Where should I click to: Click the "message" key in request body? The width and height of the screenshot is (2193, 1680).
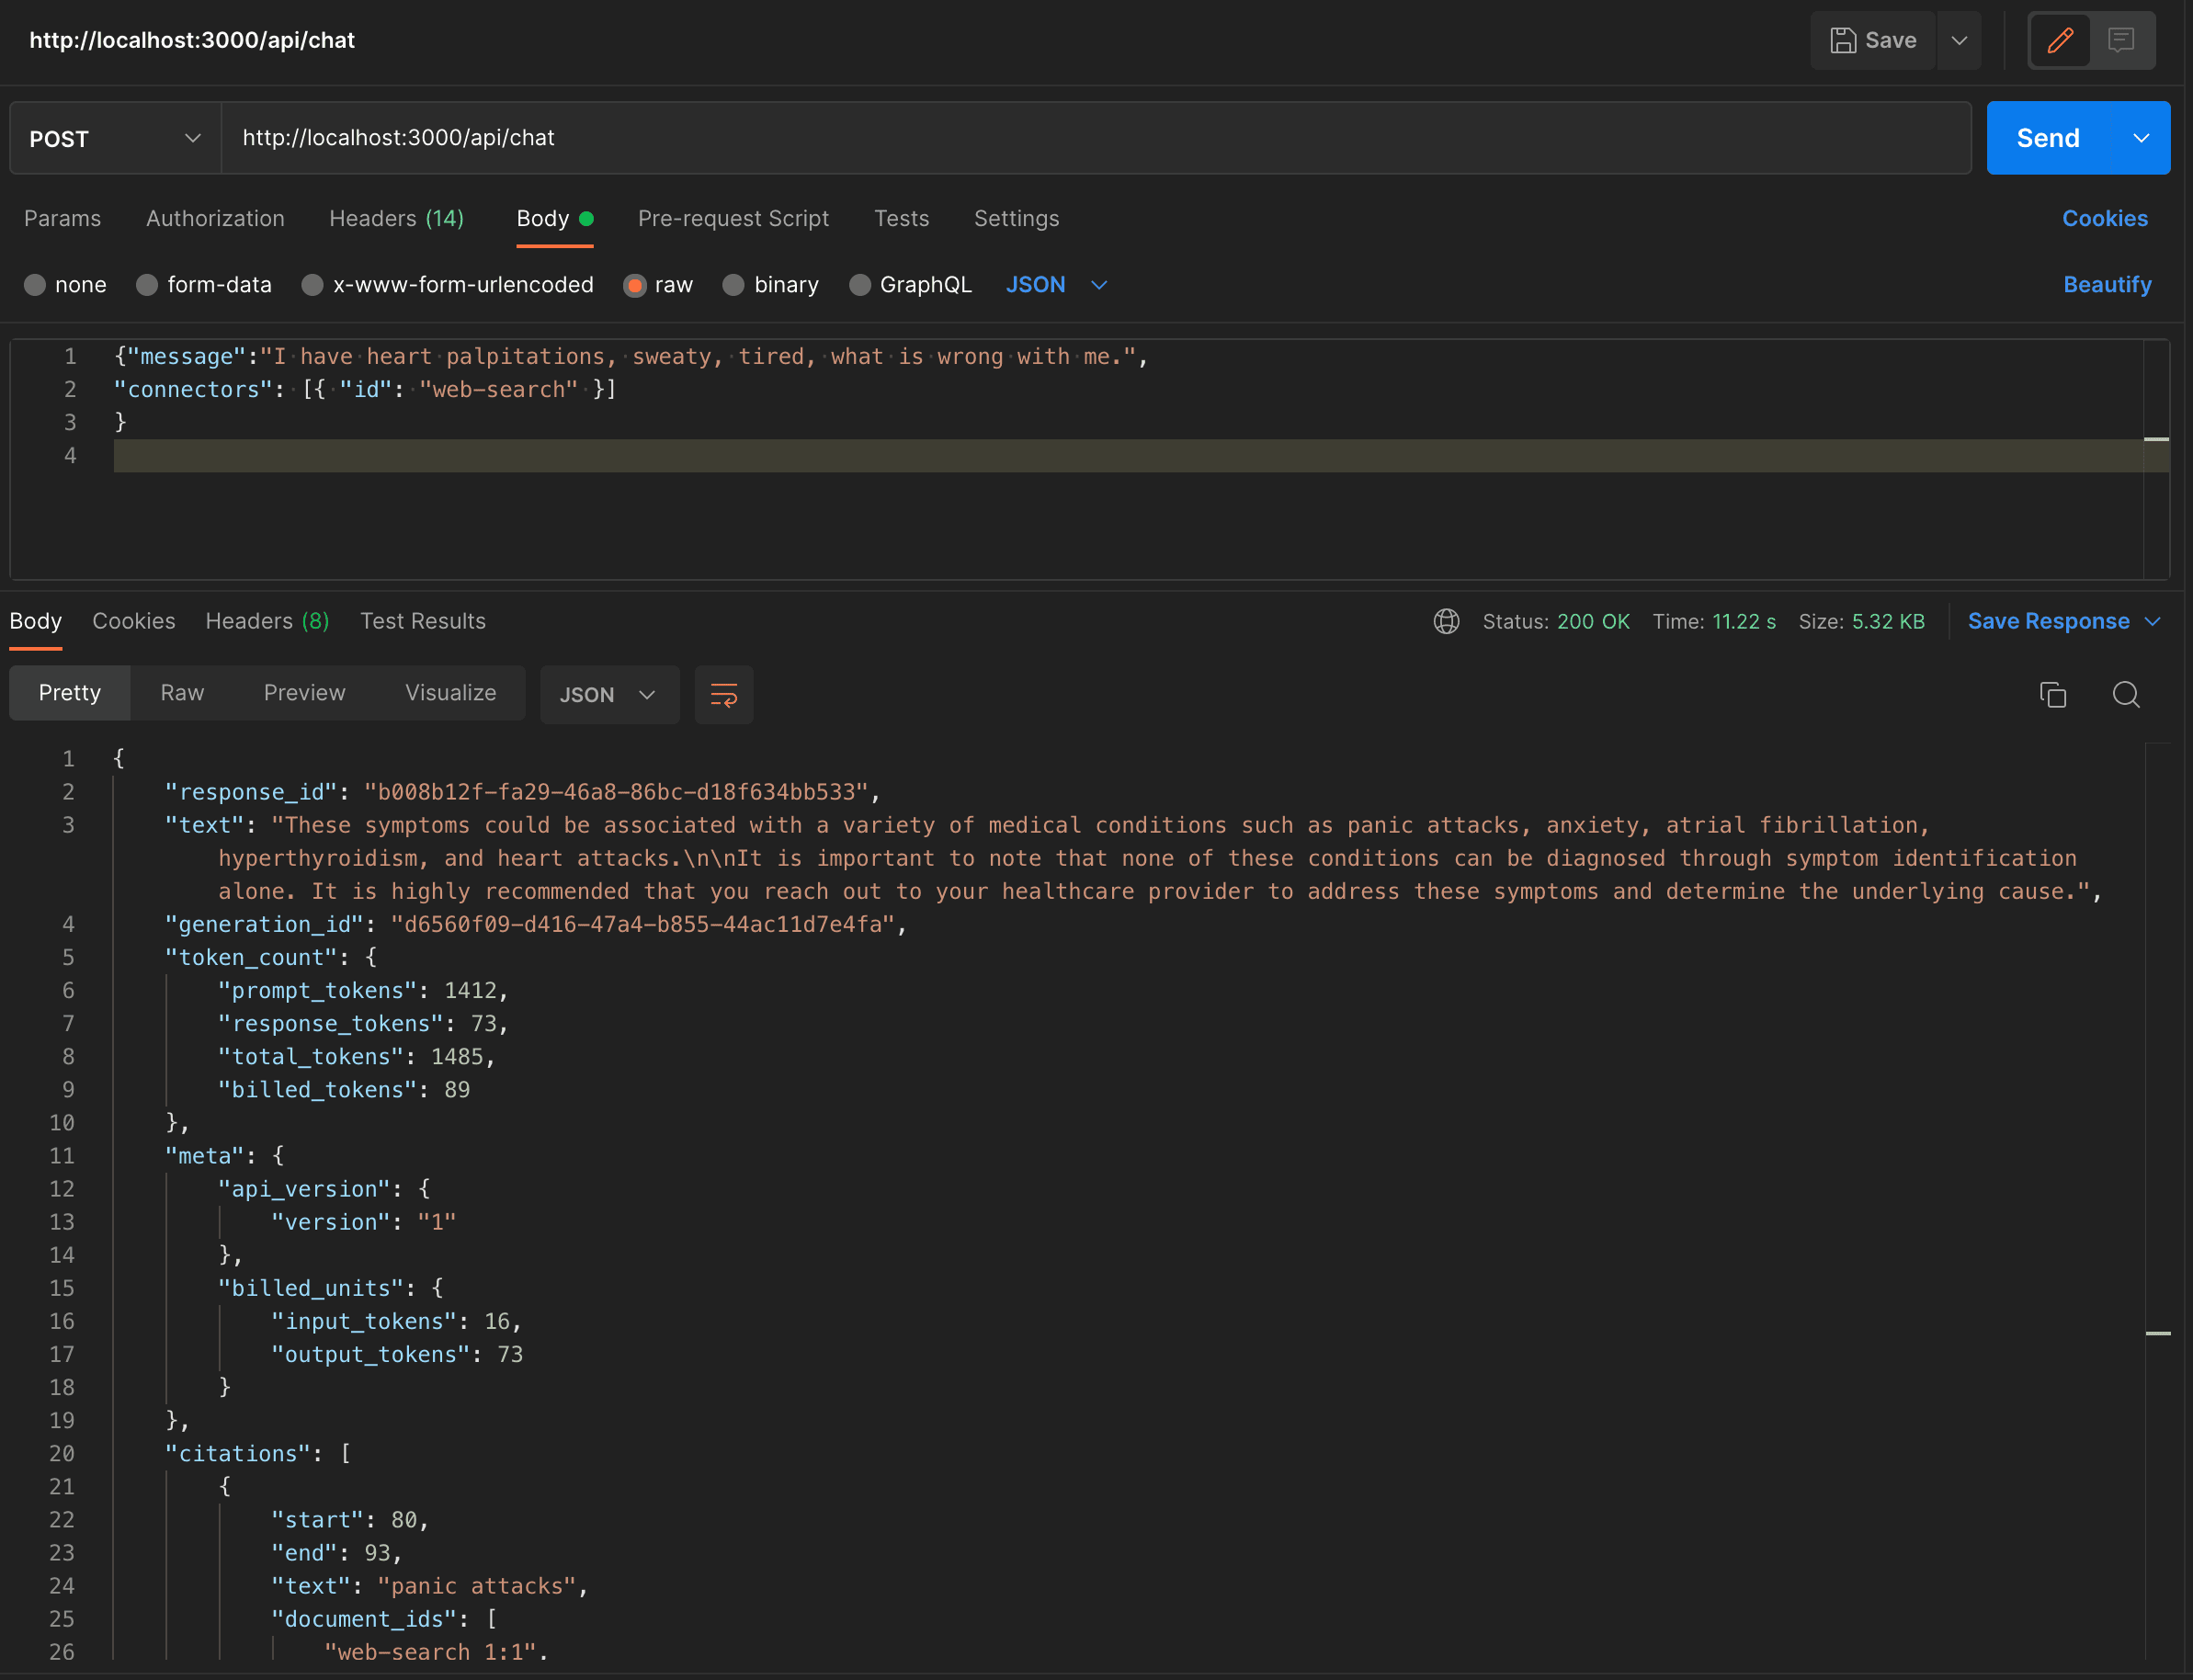tap(187, 356)
